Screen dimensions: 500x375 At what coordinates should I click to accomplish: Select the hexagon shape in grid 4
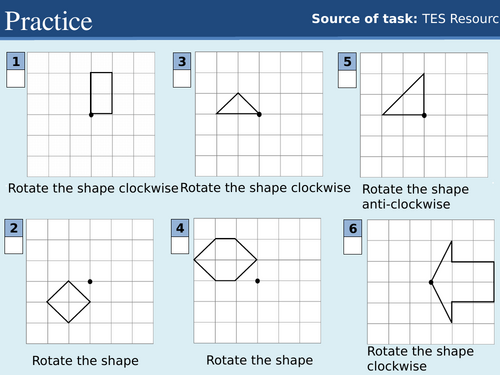pyautogui.click(x=225, y=259)
